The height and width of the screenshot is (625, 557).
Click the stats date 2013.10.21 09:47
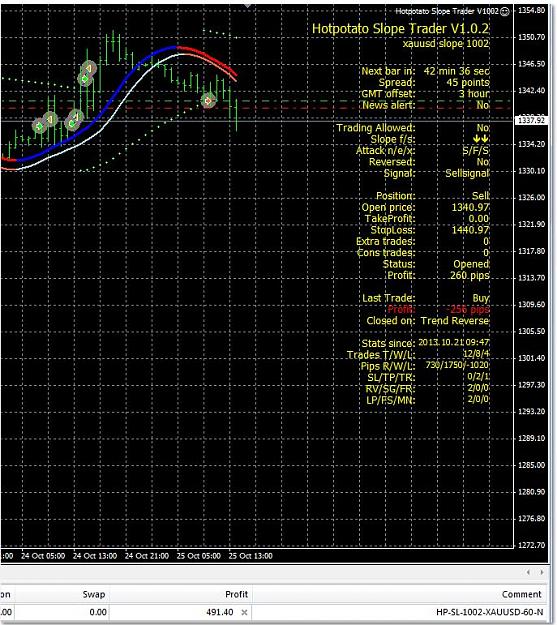[454, 342]
